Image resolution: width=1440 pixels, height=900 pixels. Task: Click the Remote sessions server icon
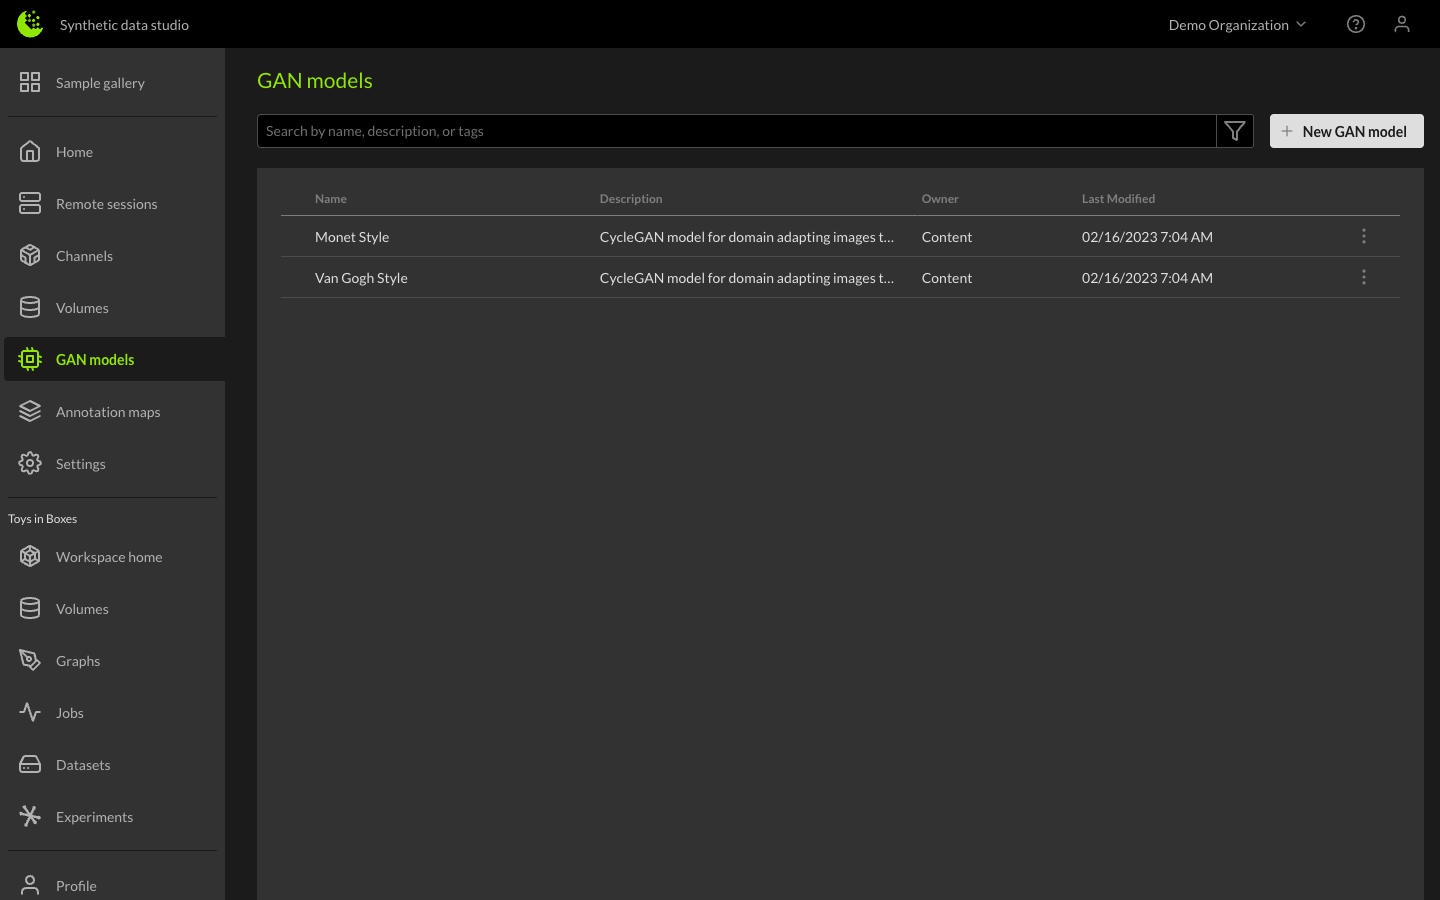click(30, 204)
